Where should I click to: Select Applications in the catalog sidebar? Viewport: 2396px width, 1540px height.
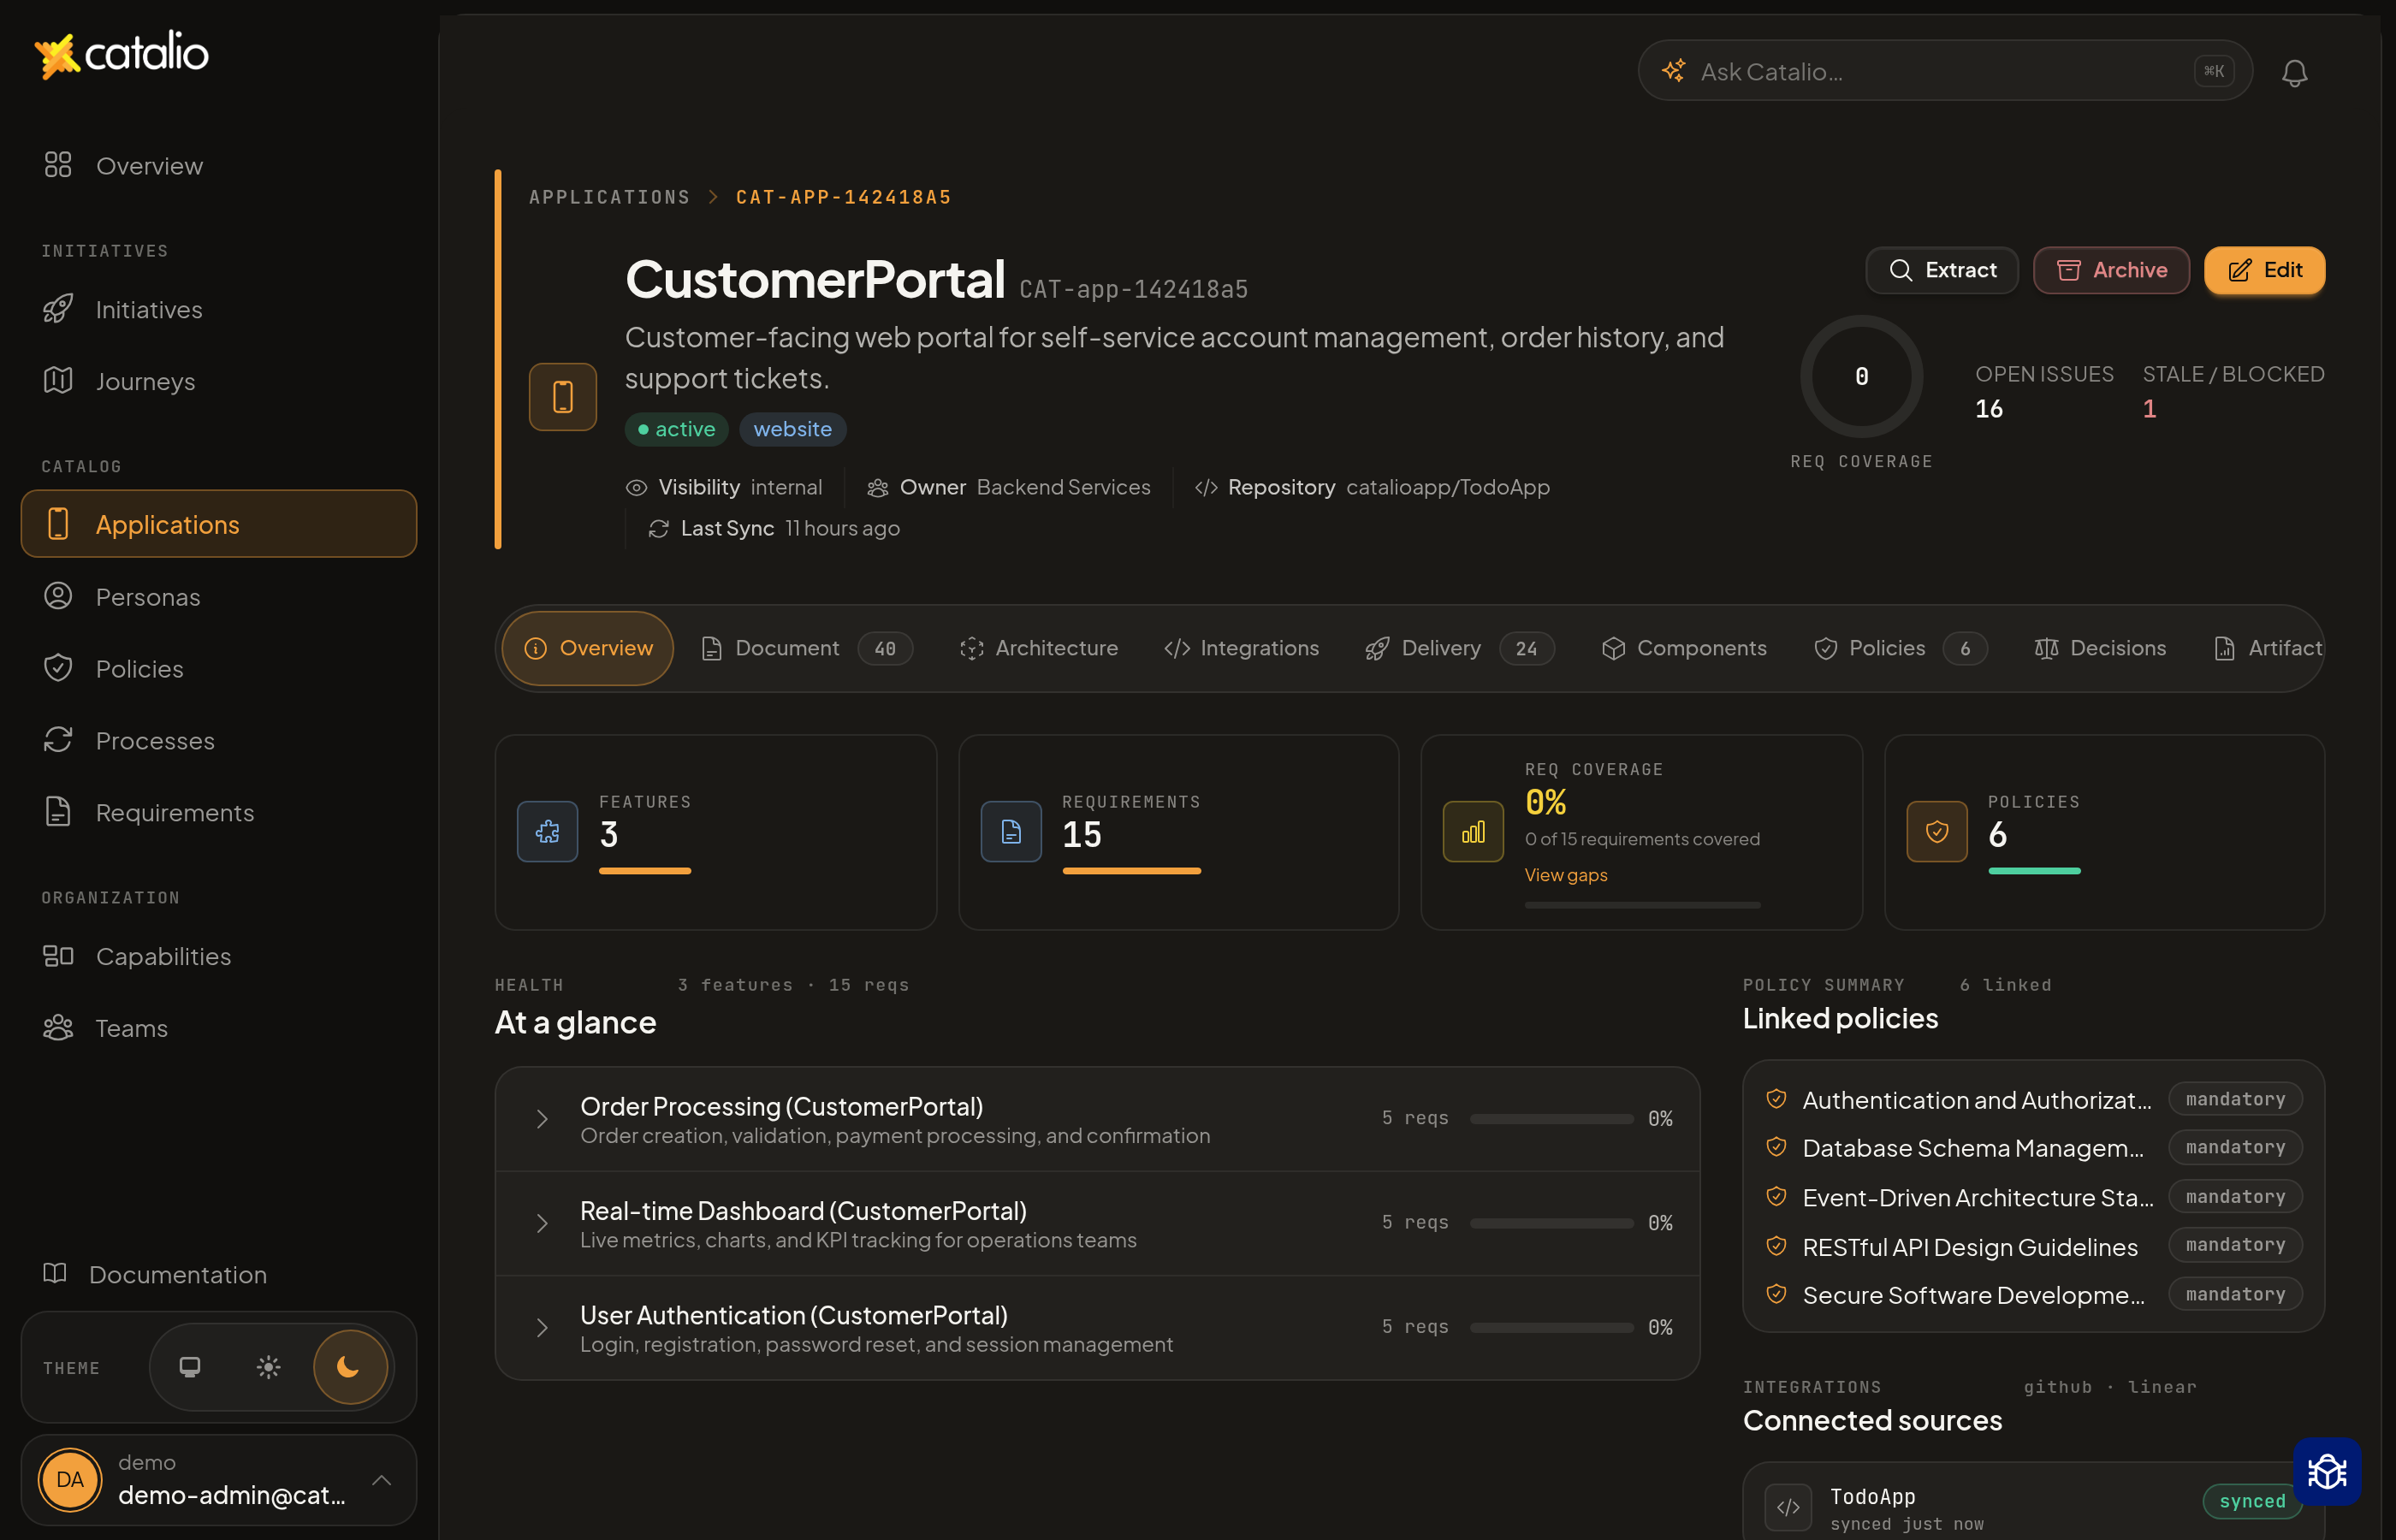[218, 524]
